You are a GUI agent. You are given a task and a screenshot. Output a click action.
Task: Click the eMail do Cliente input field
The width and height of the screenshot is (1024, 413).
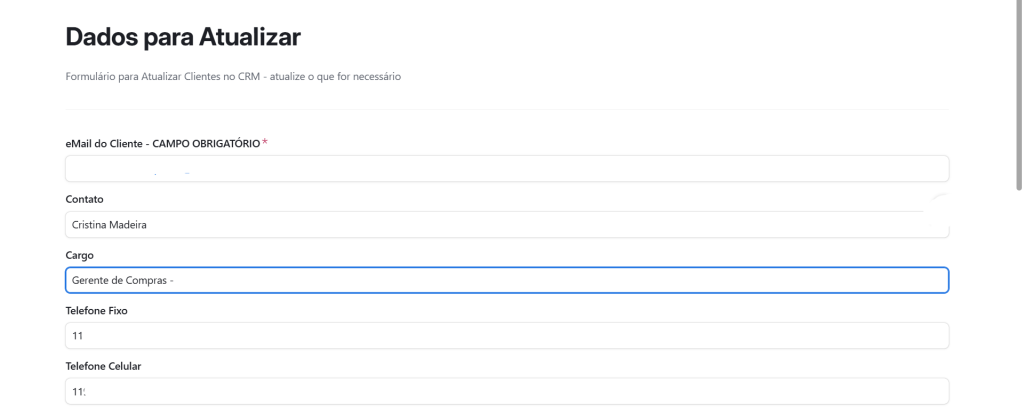click(x=506, y=168)
